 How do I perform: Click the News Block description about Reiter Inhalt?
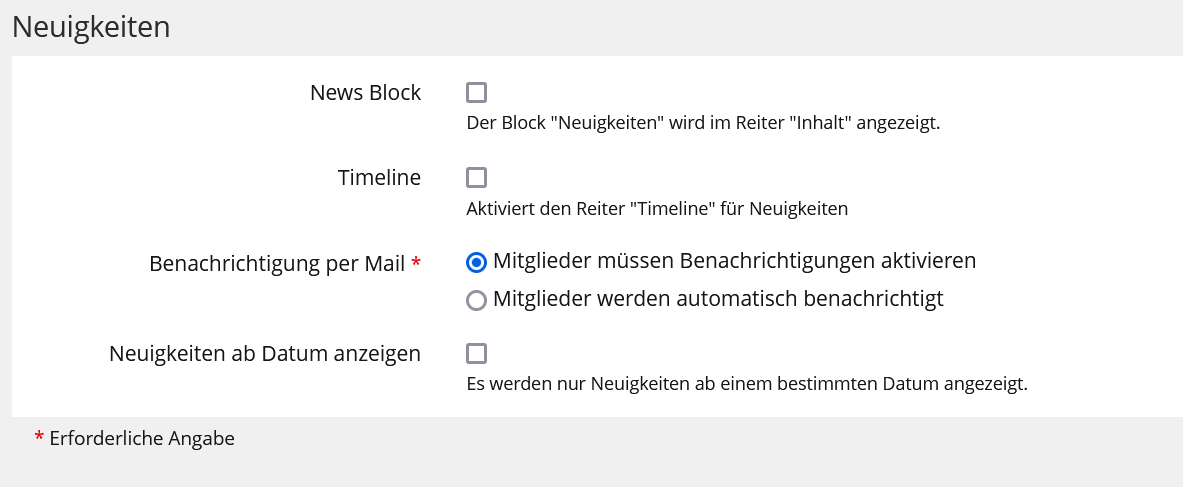(703, 124)
